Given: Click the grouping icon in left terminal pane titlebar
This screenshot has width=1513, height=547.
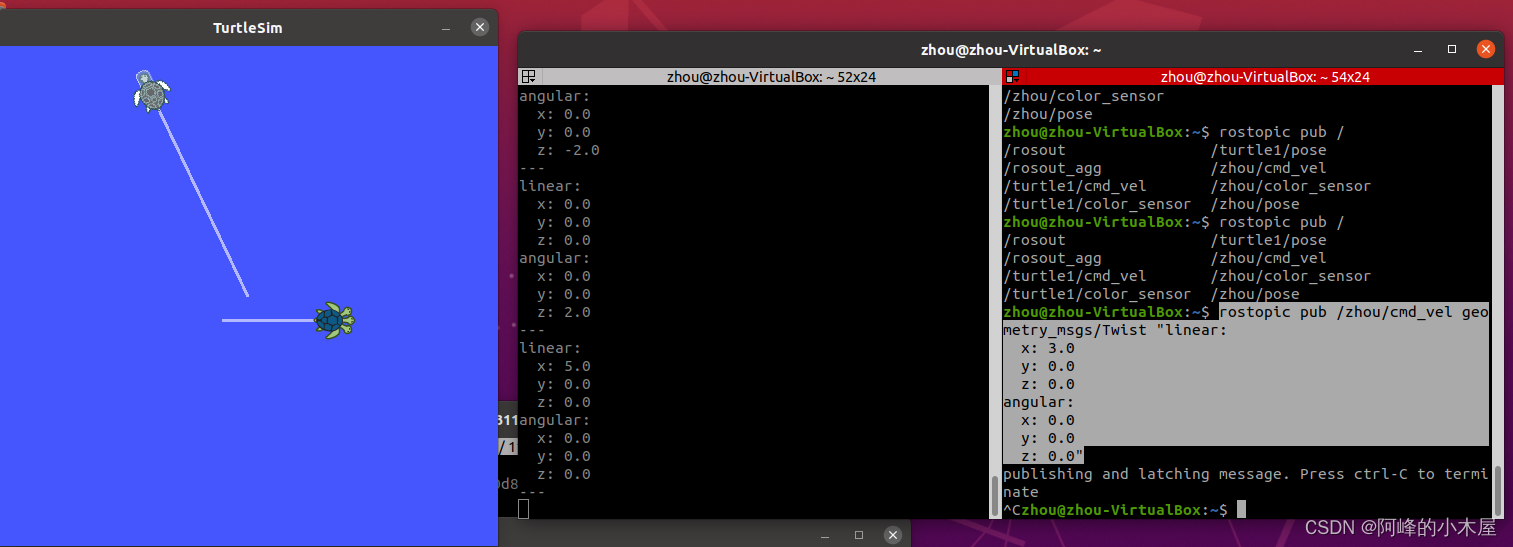Looking at the screenshot, I should pos(529,76).
